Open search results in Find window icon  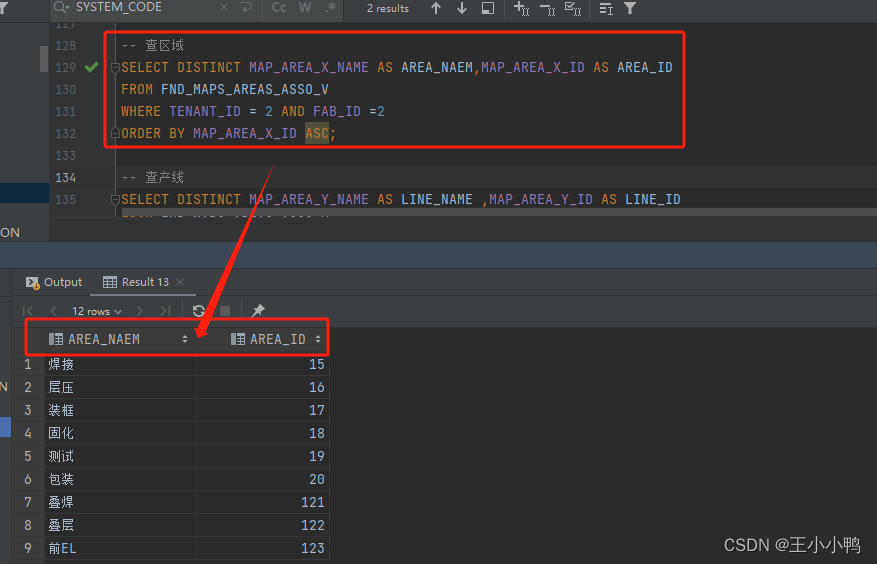(606, 8)
